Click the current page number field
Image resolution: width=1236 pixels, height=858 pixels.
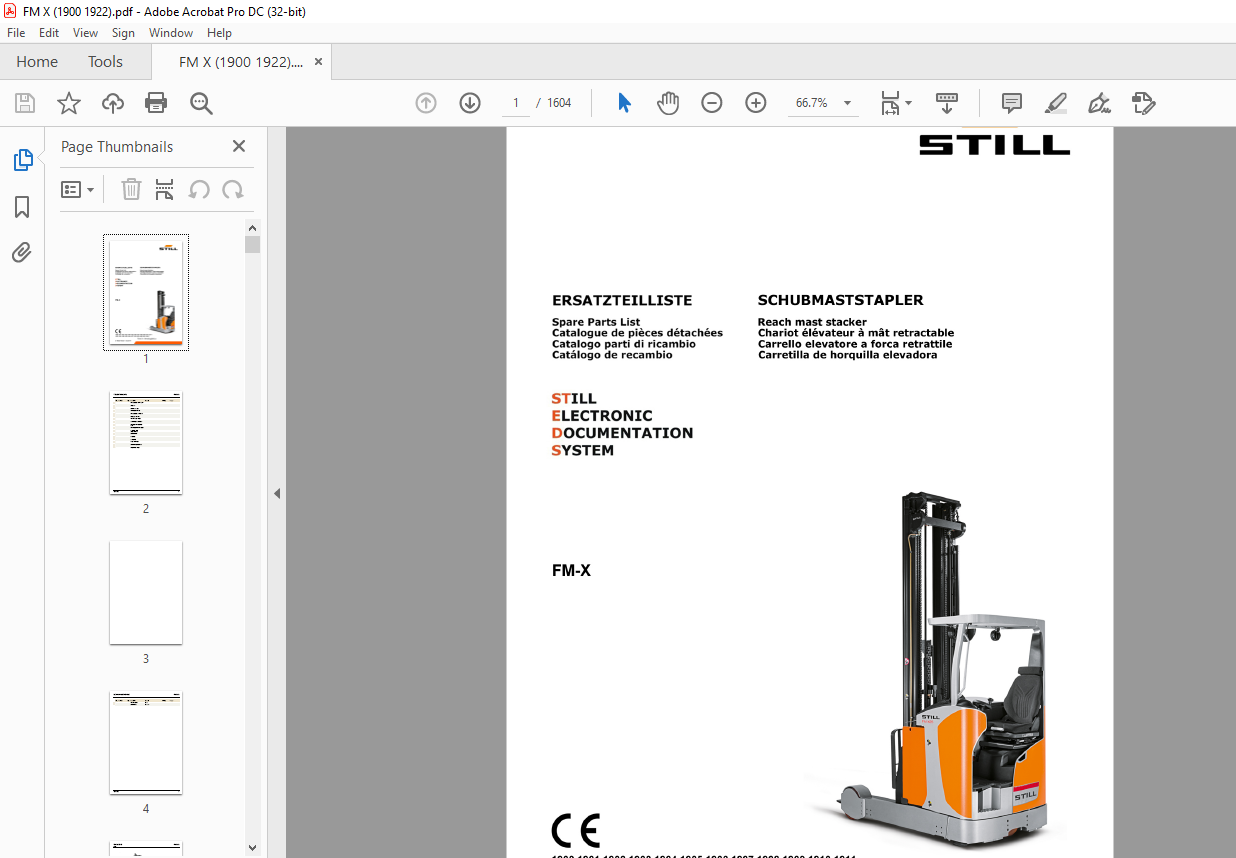(x=516, y=103)
